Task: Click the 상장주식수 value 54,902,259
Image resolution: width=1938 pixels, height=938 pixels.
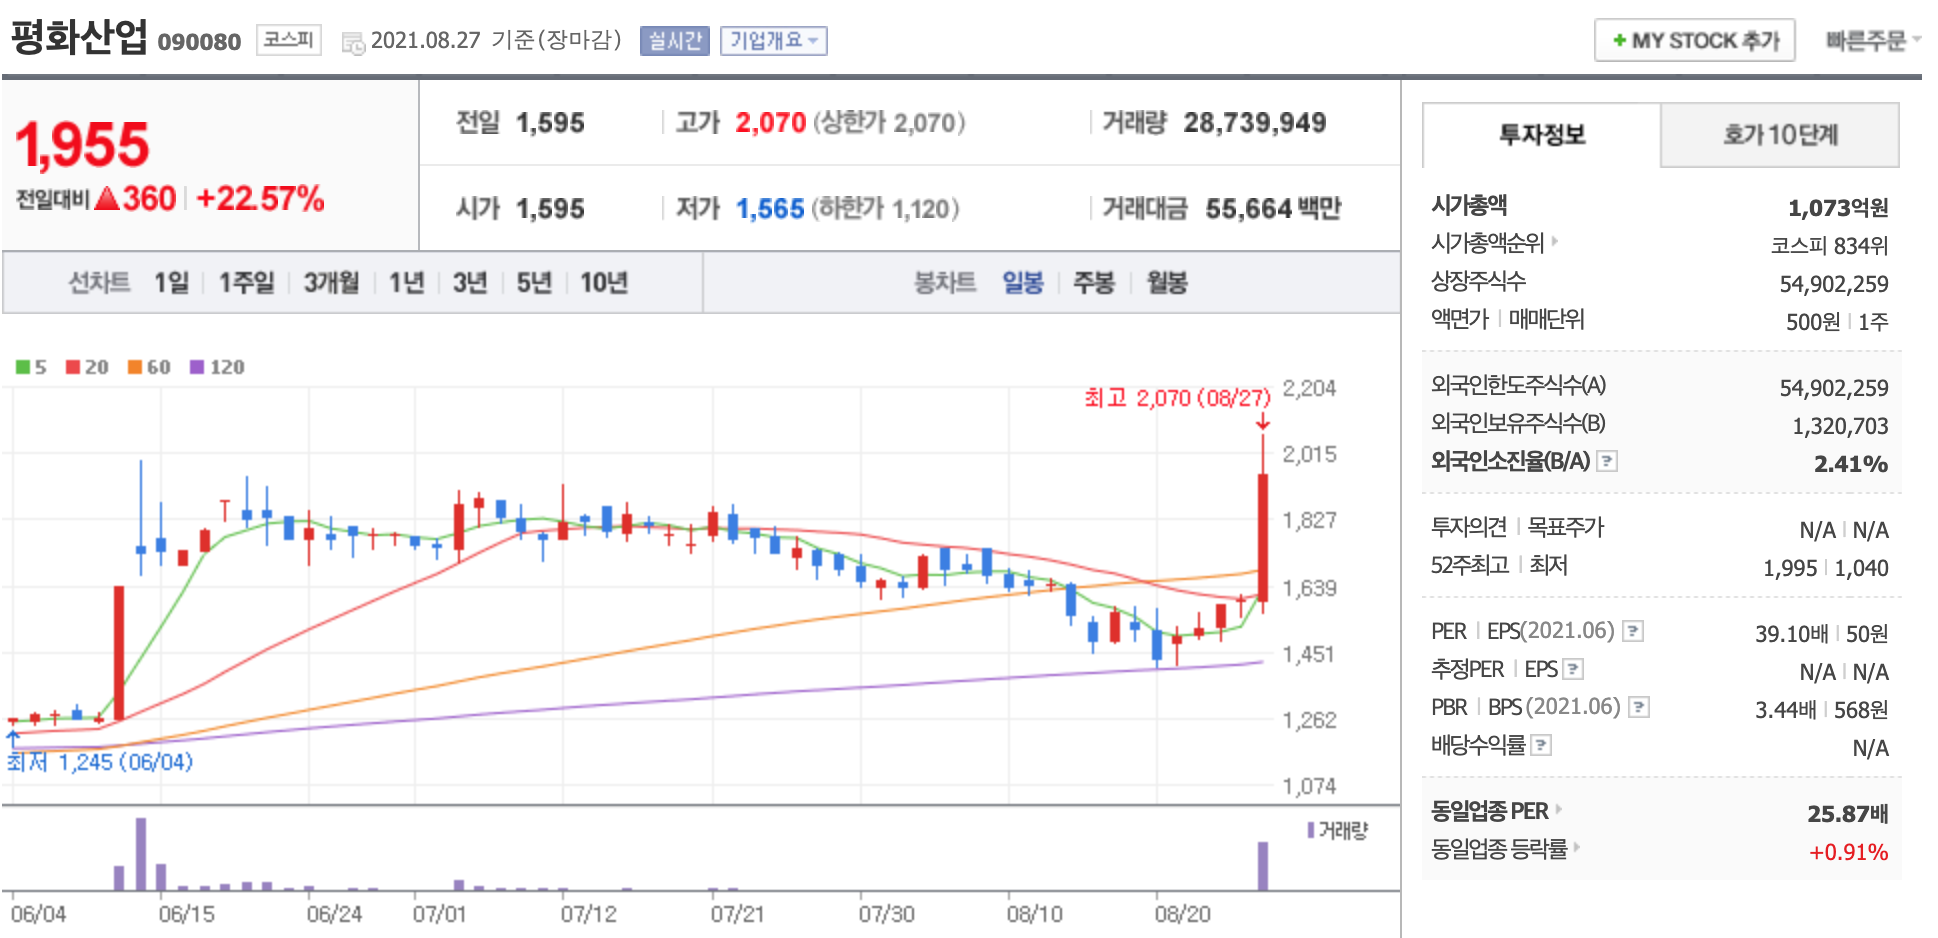Action: tap(1834, 284)
